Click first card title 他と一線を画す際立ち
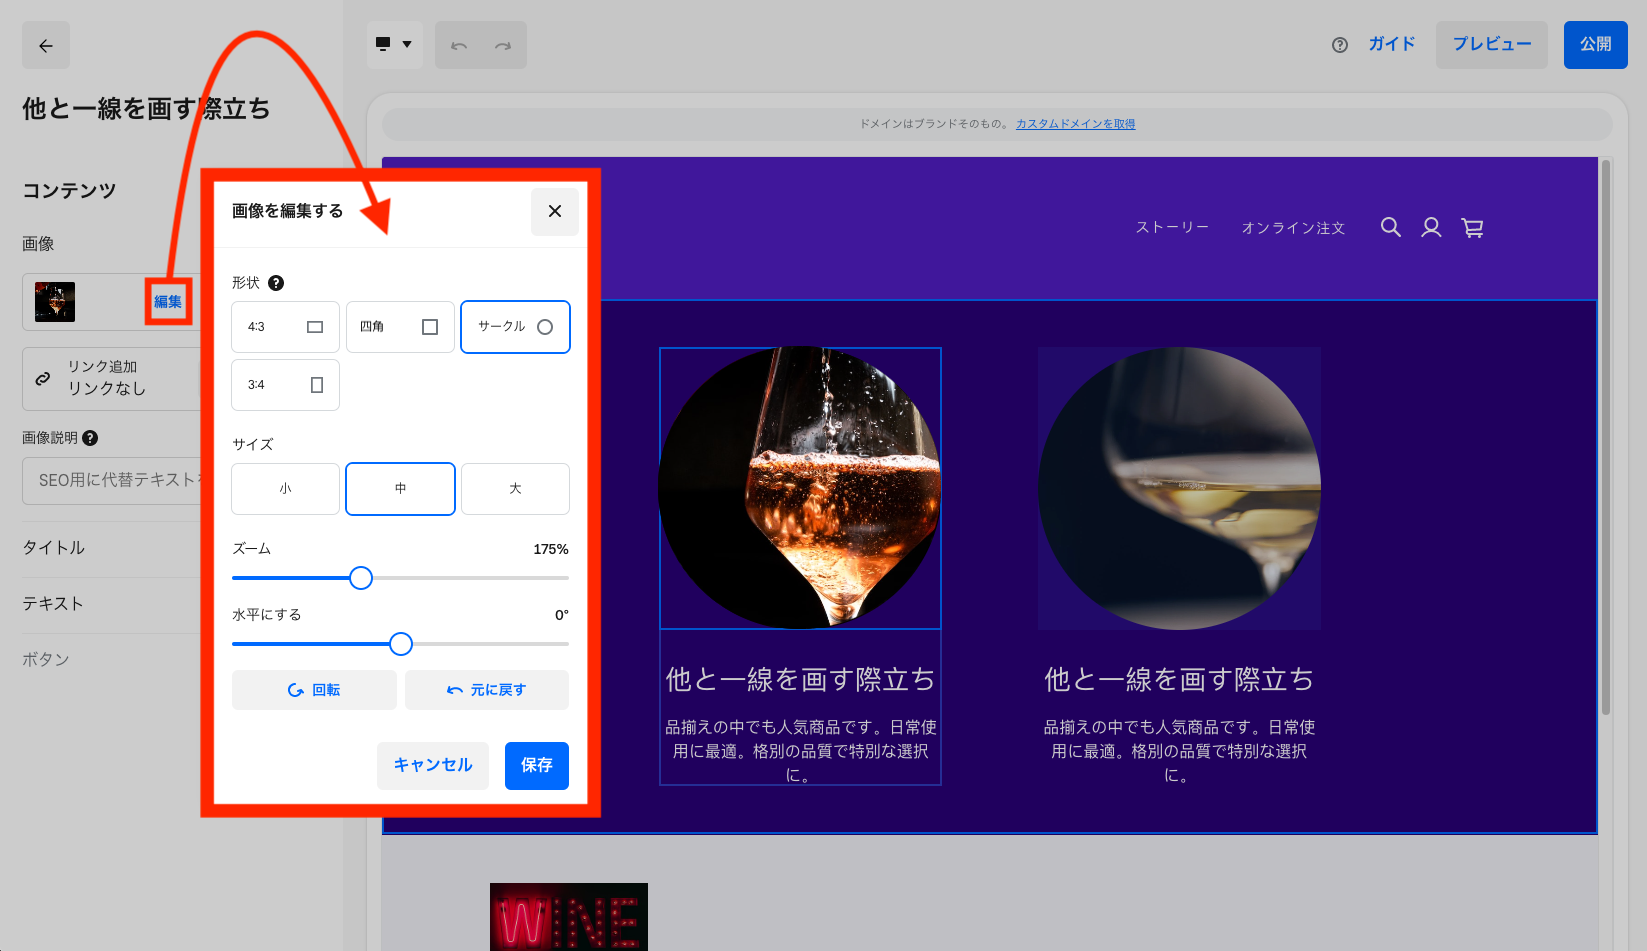Viewport: 1647px width, 951px height. point(800,680)
